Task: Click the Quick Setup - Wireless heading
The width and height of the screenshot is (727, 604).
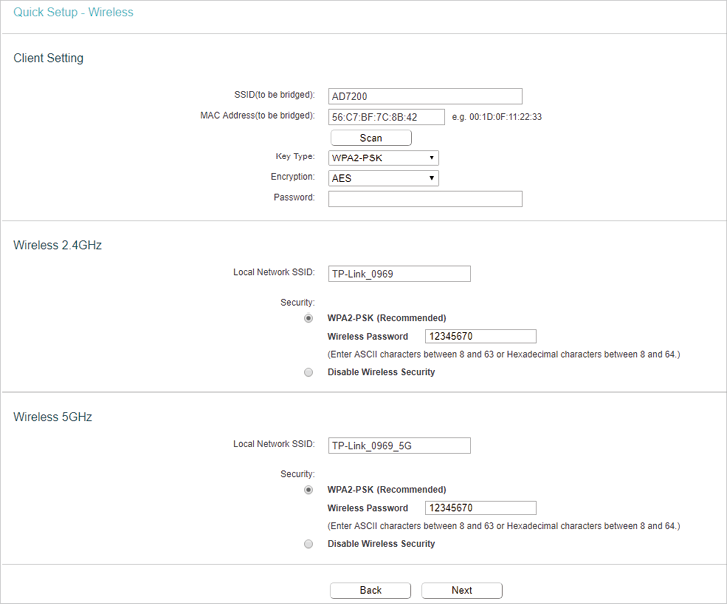Action: point(73,12)
